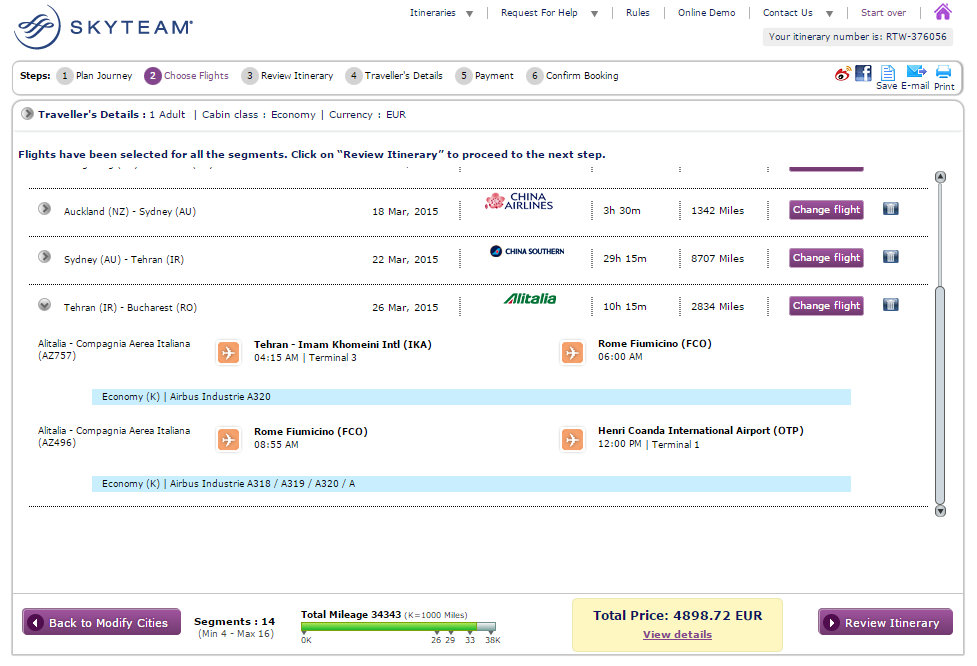View details of total price
This screenshot has width=977, height=666.
pyautogui.click(x=677, y=635)
